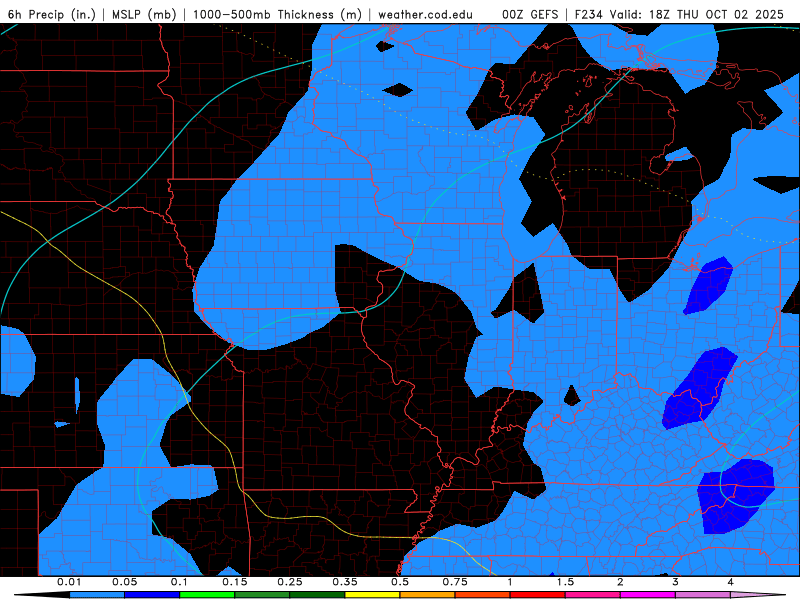Click the bright green 0.1–0.15 color bar segment
This screenshot has height=600, width=800.
coord(207,595)
